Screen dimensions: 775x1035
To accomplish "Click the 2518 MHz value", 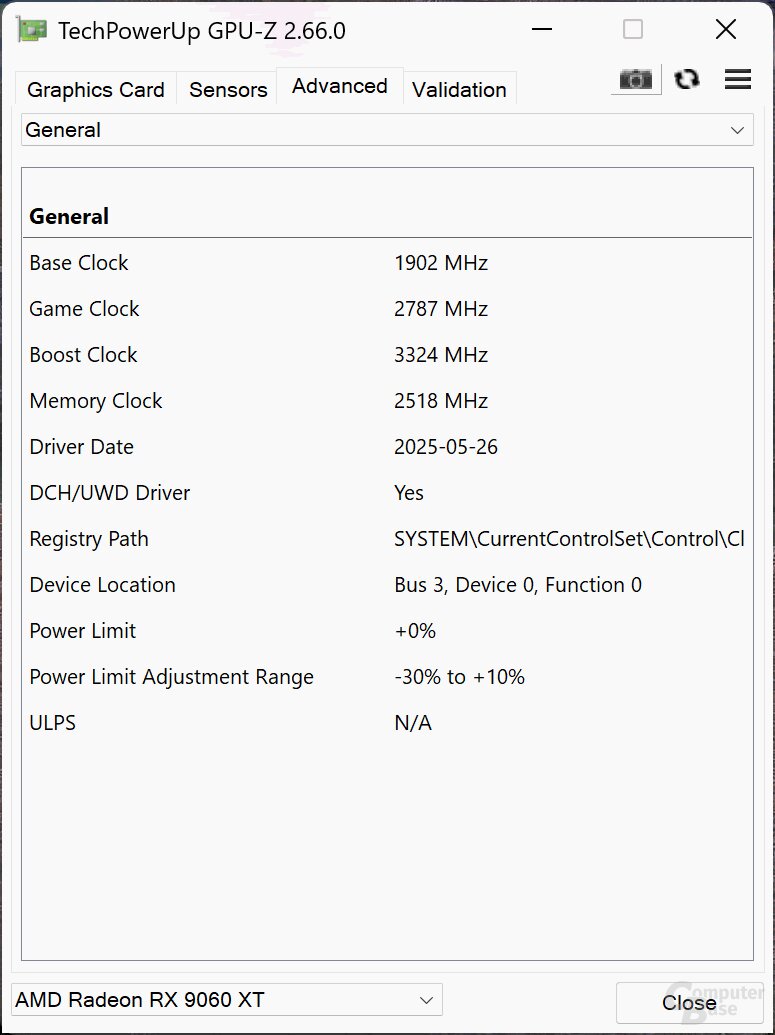I will 441,401.
